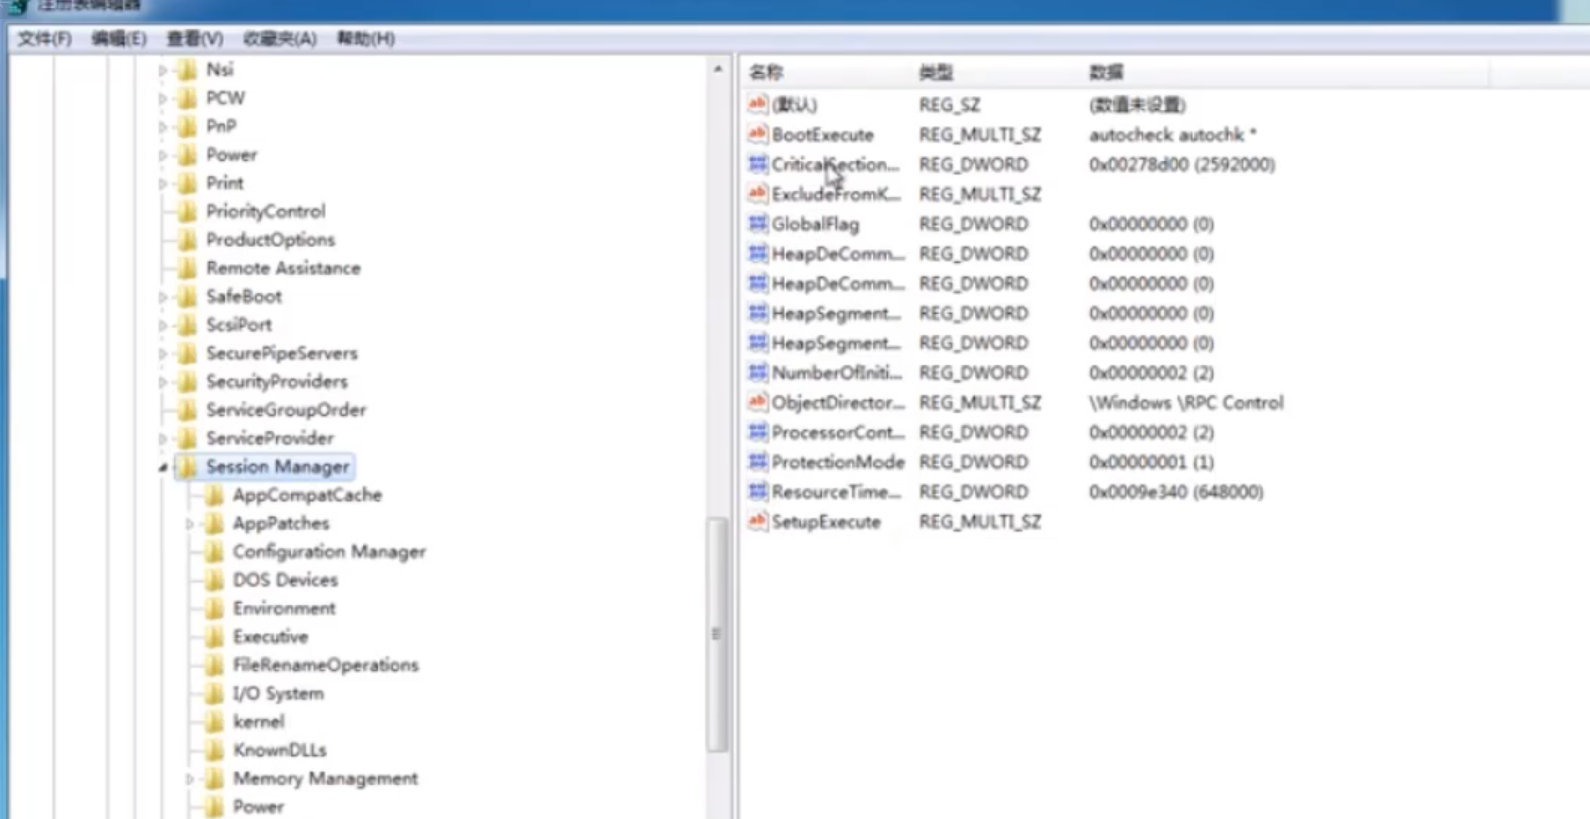This screenshot has width=1590, height=819.
Task: Click the GlobalFlag DWORD value icon
Action: click(757, 223)
